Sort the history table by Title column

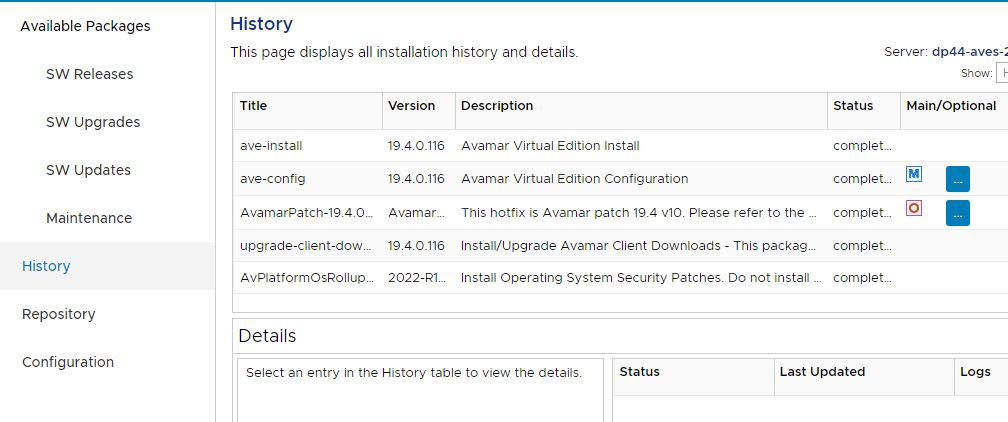pyautogui.click(x=254, y=106)
